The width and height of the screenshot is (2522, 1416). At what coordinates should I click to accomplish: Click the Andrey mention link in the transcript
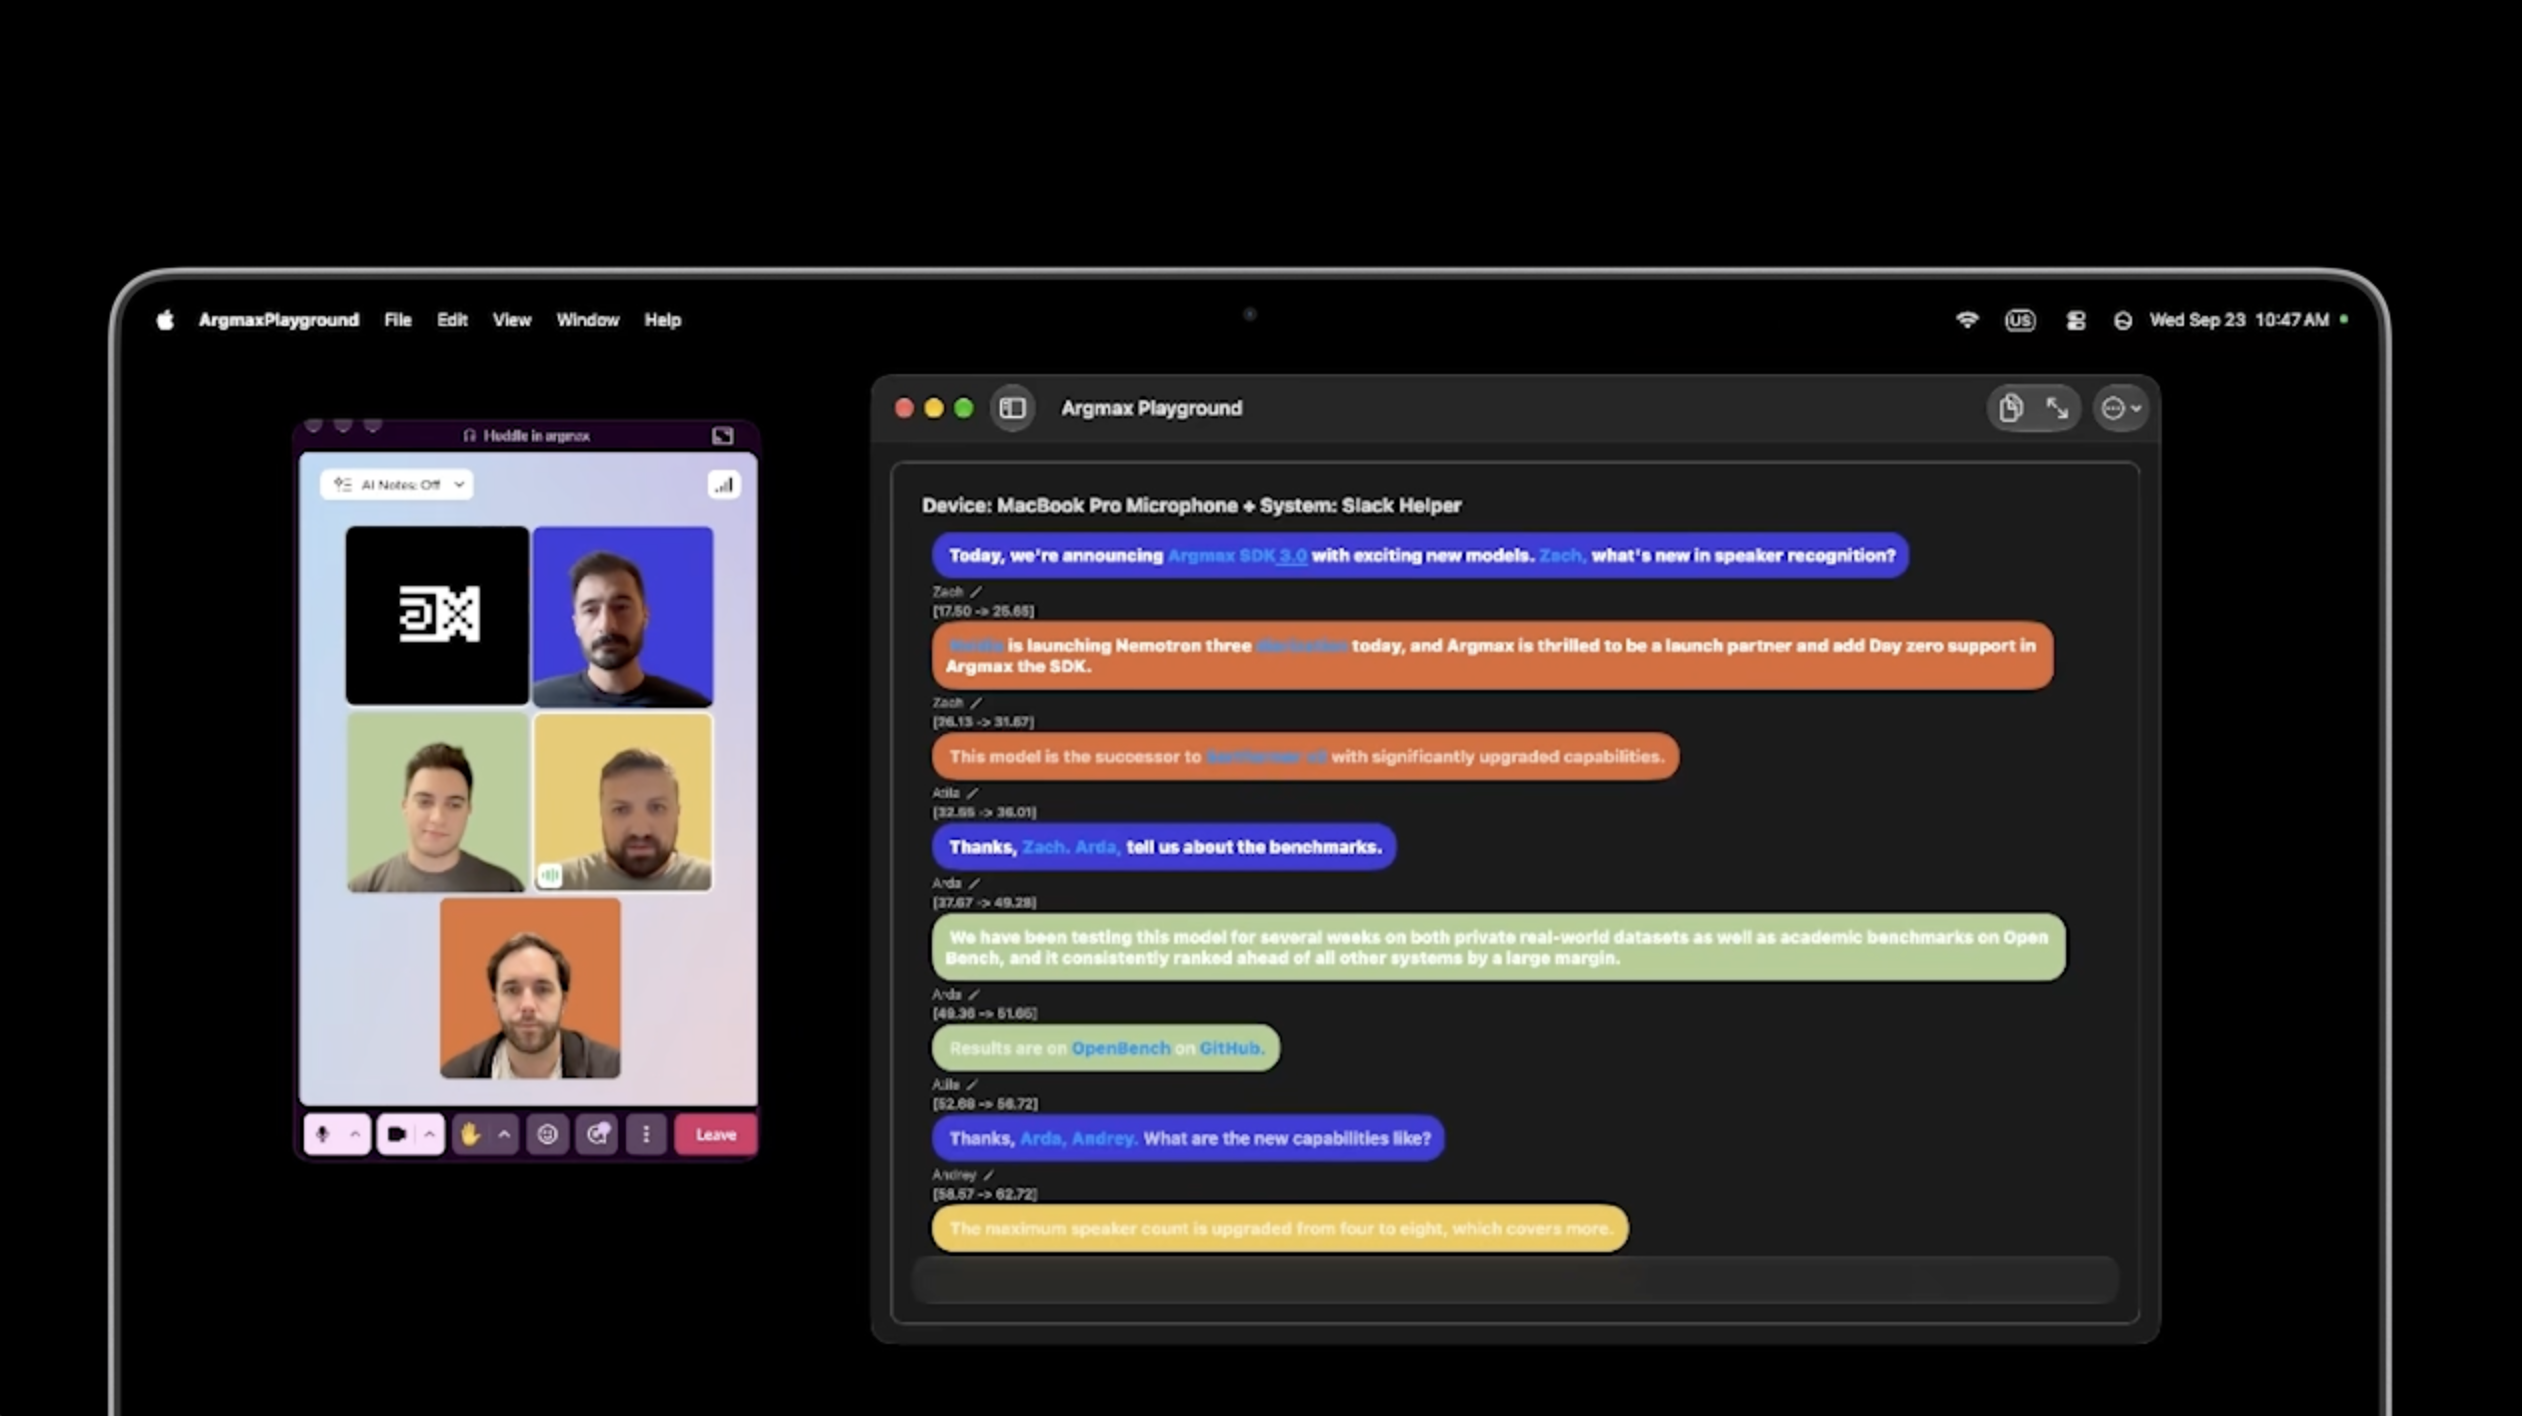coord(1104,1139)
